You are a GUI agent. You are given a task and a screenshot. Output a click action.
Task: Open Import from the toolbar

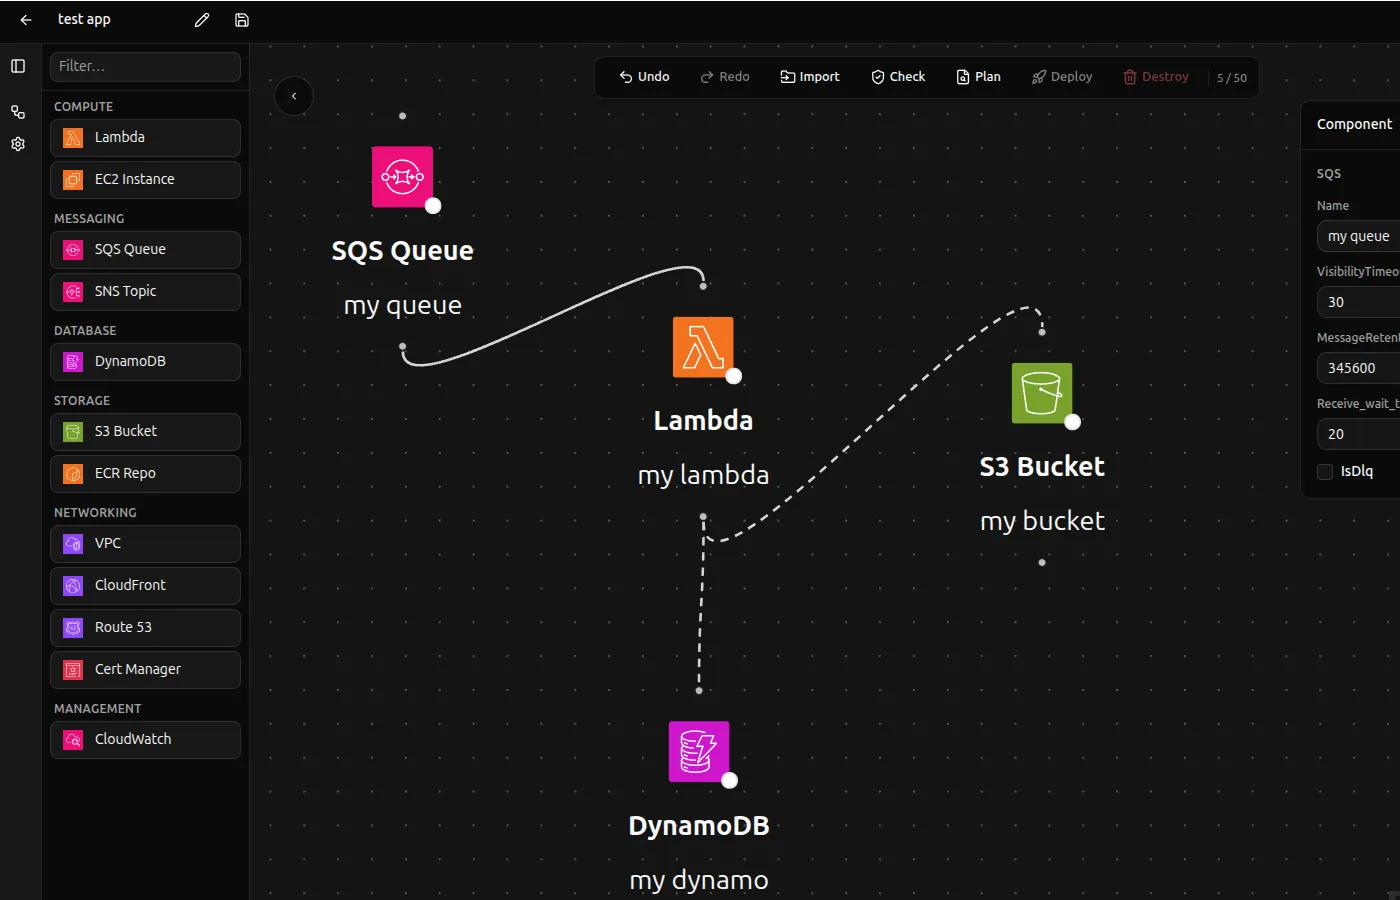(x=810, y=77)
